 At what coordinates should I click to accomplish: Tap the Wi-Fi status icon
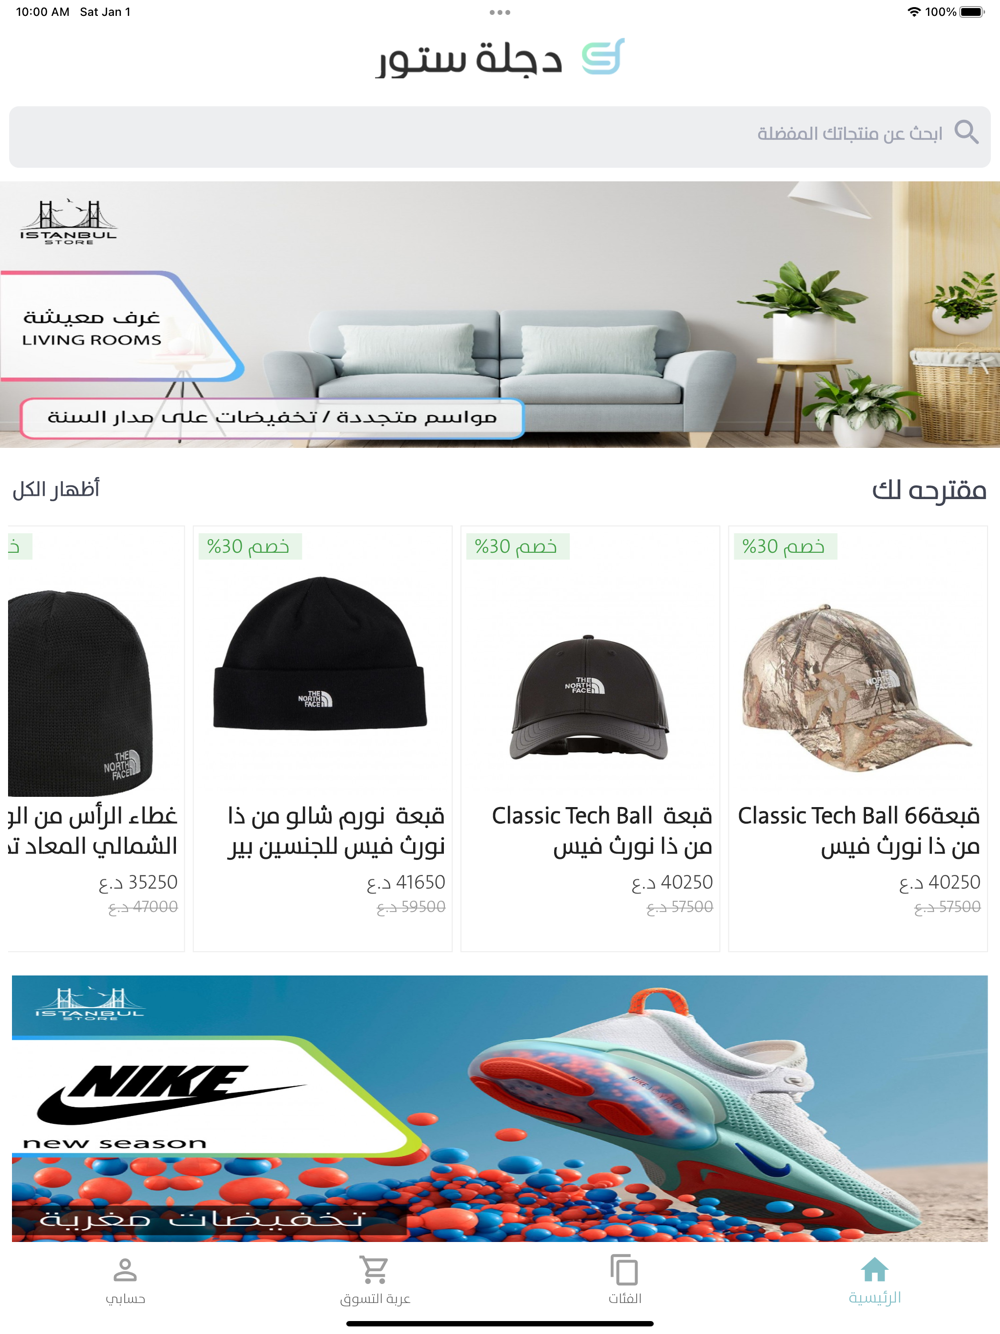(914, 12)
